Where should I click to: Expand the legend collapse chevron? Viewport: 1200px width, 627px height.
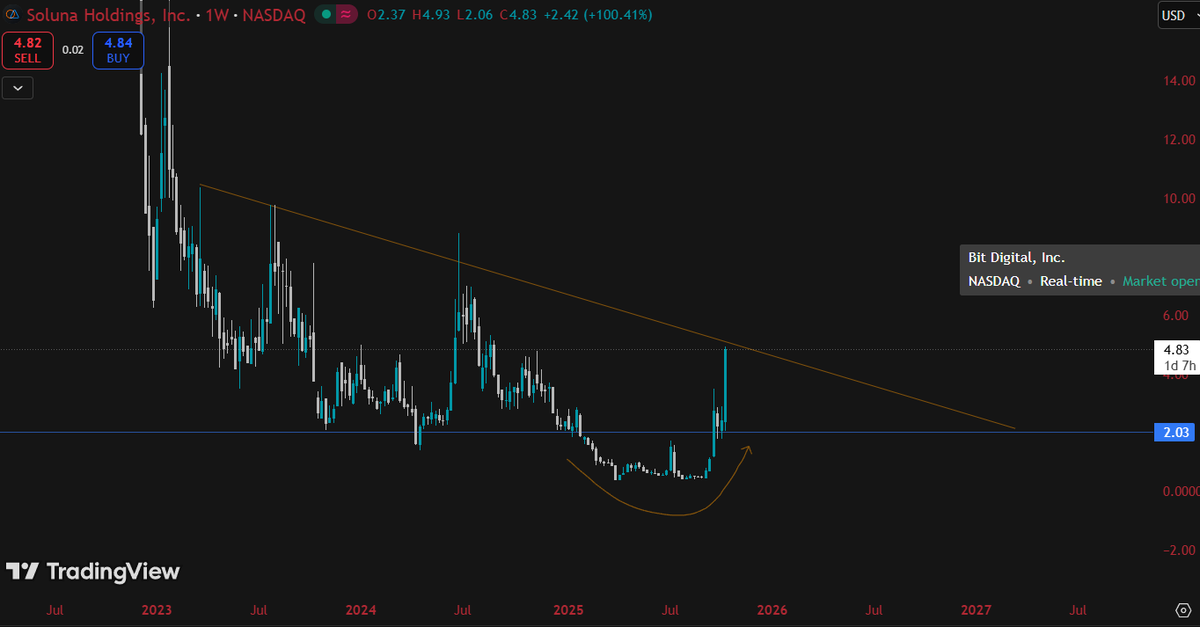pos(18,88)
